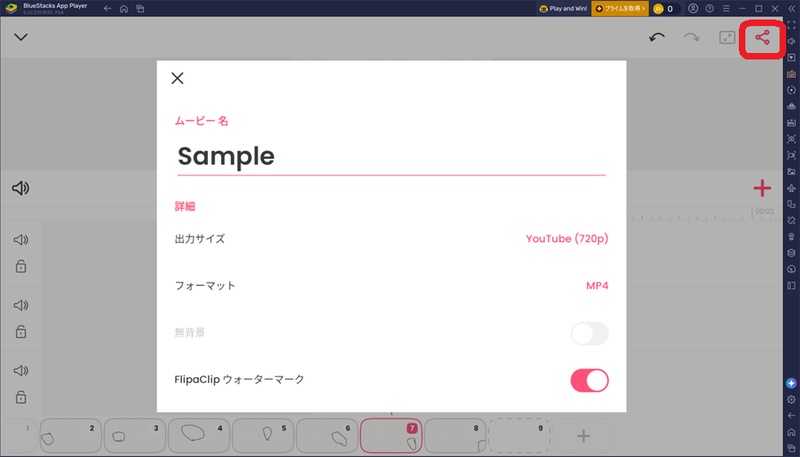
Task: Open BlueStacks home from the title bar
Action: pyautogui.click(x=124, y=9)
